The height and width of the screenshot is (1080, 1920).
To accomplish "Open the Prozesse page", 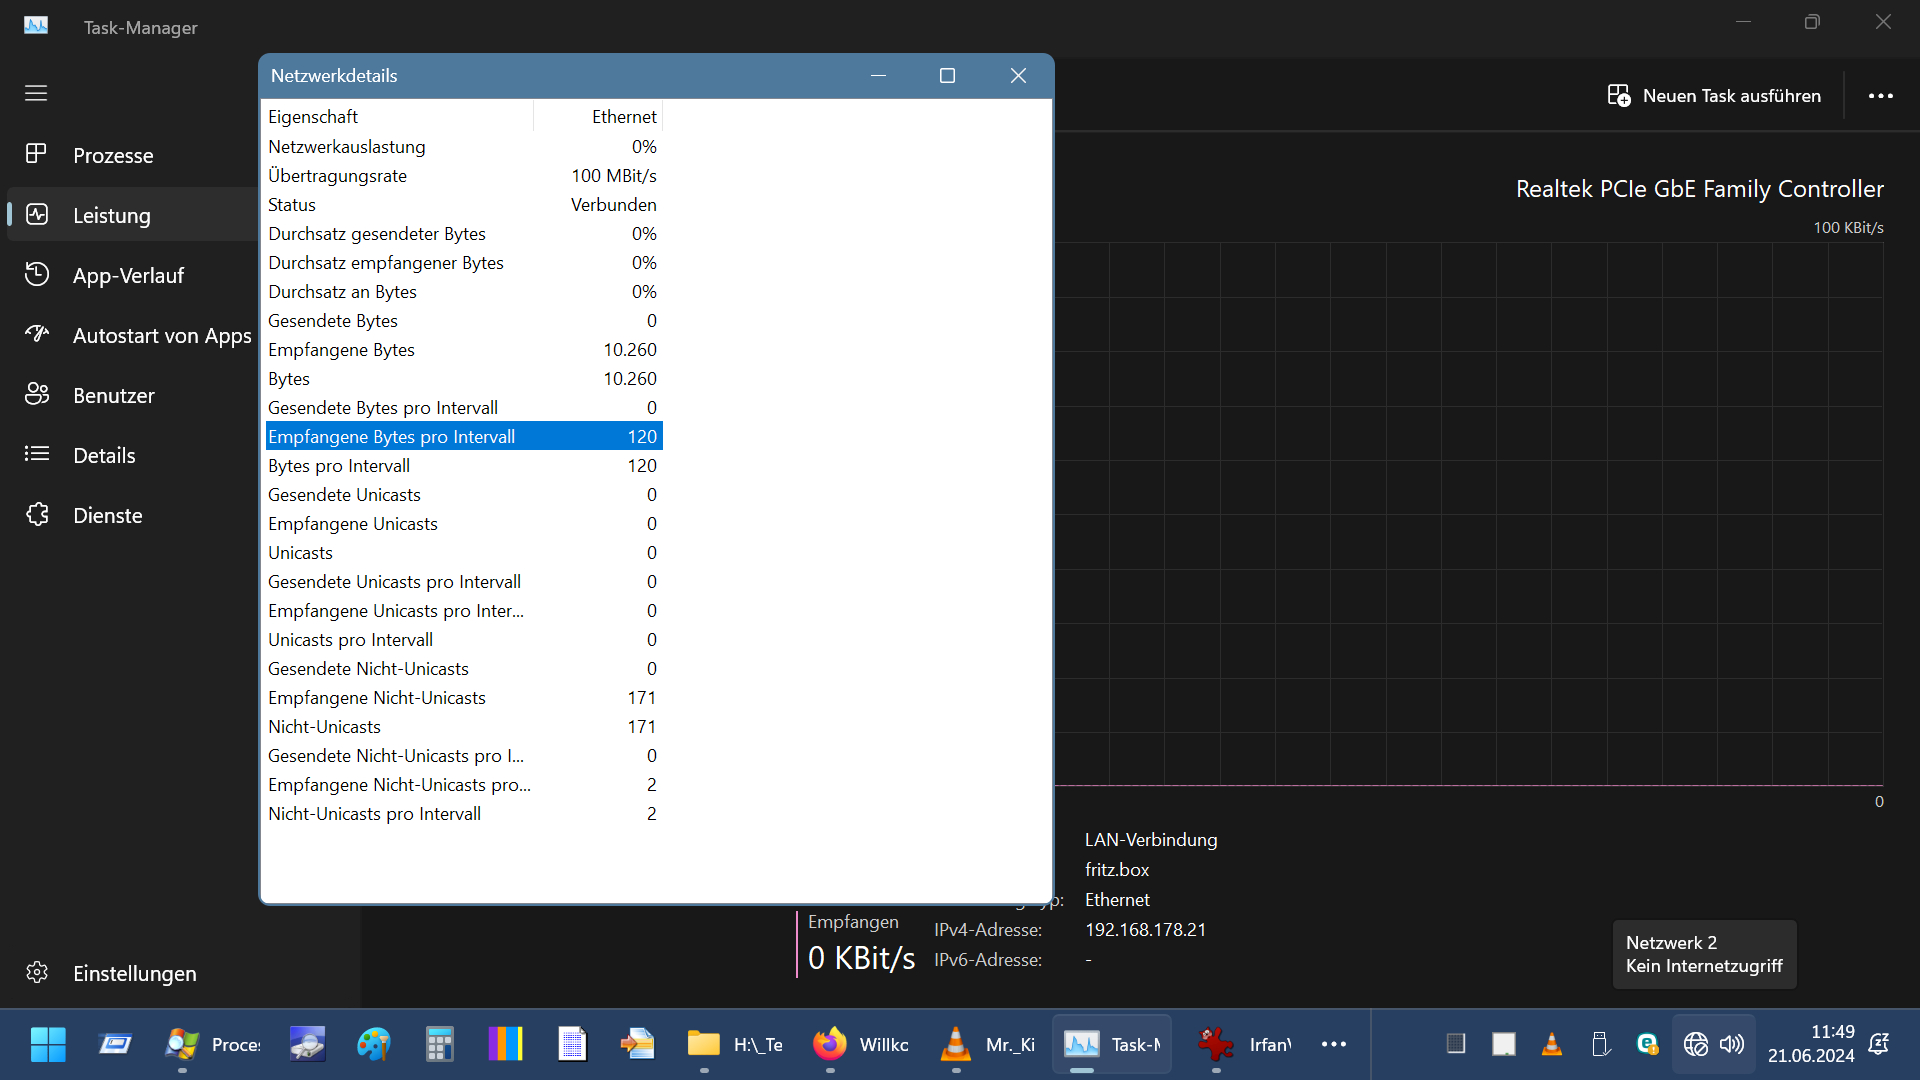I will pyautogui.click(x=112, y=156).
